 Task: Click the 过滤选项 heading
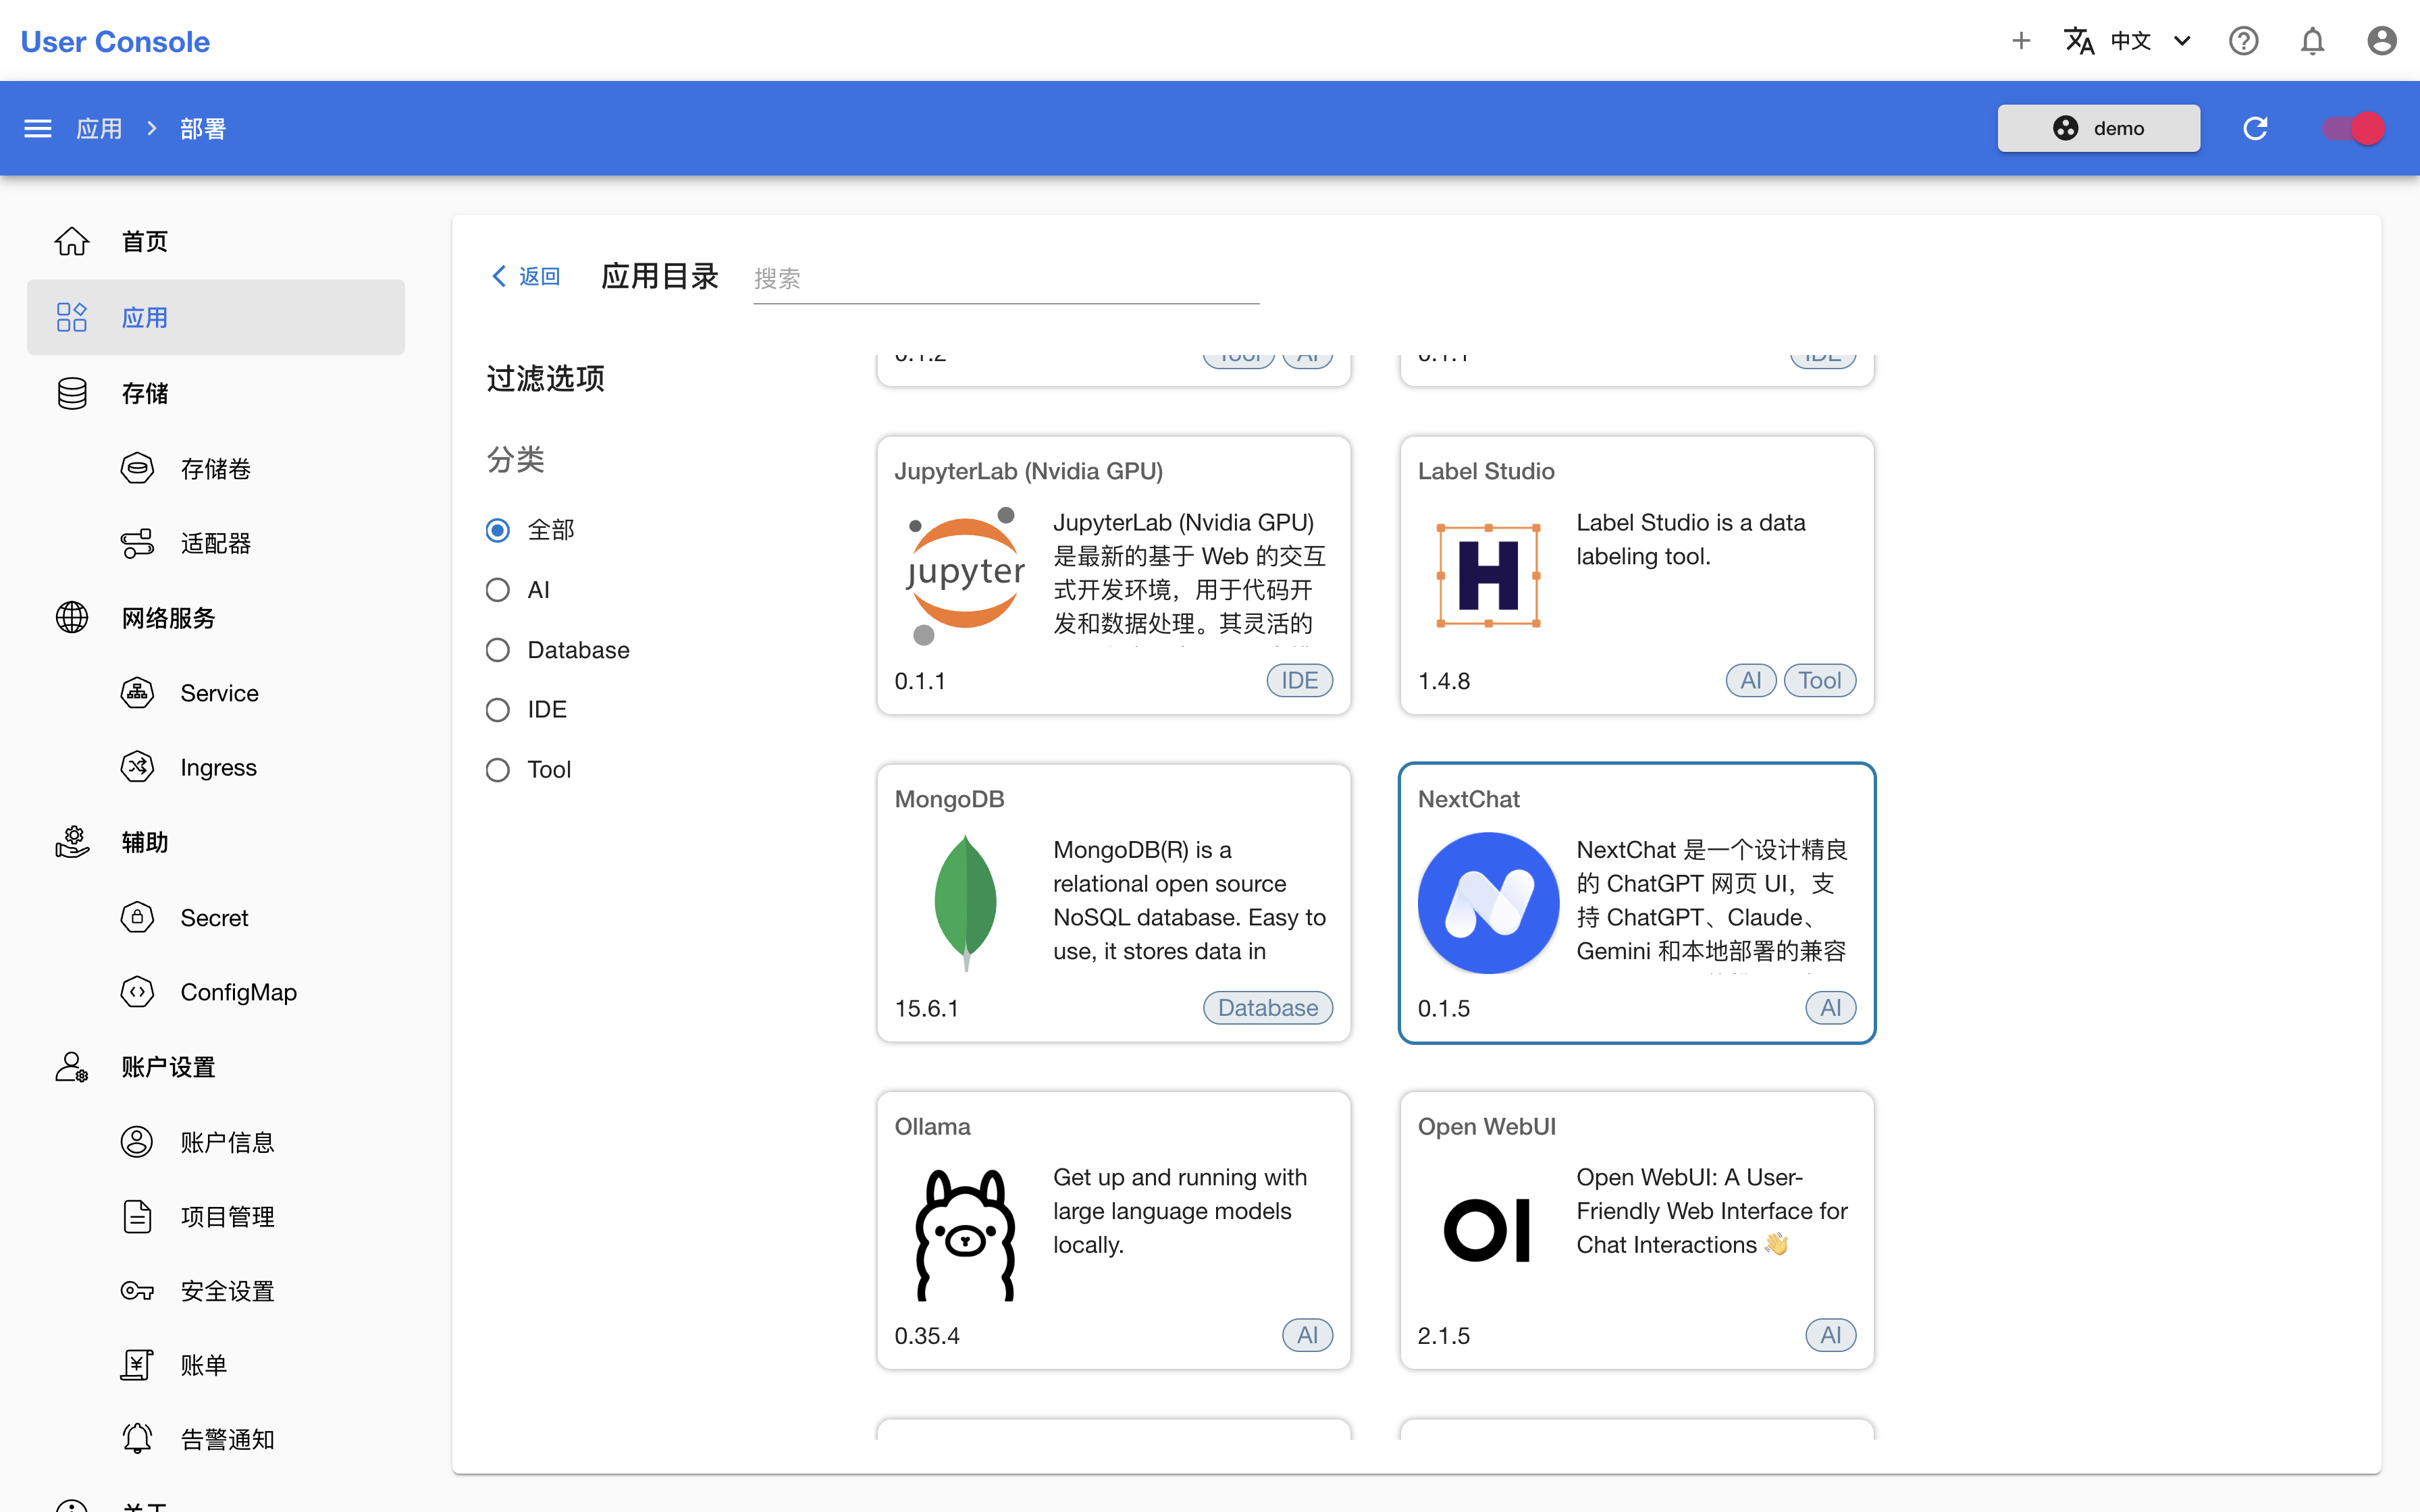tap(545, 378)
